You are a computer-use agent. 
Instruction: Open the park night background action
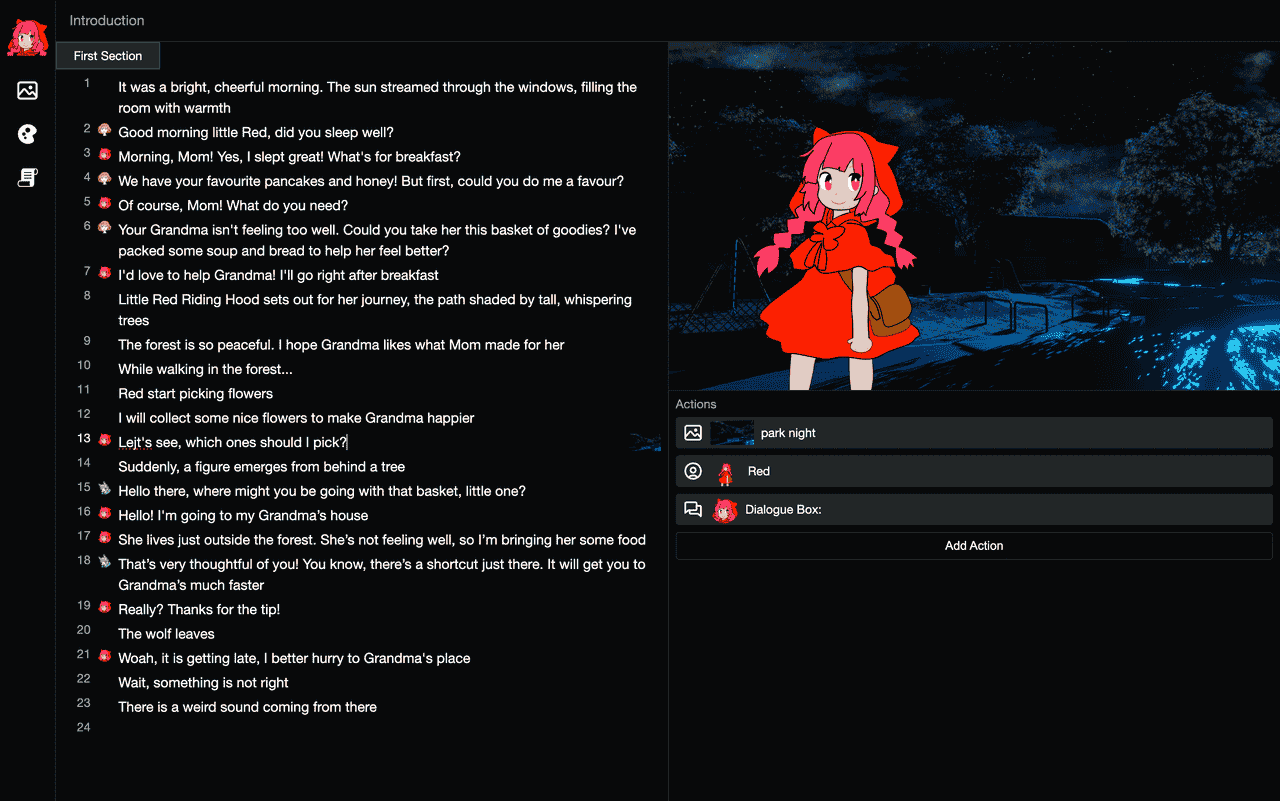(974, 433)
